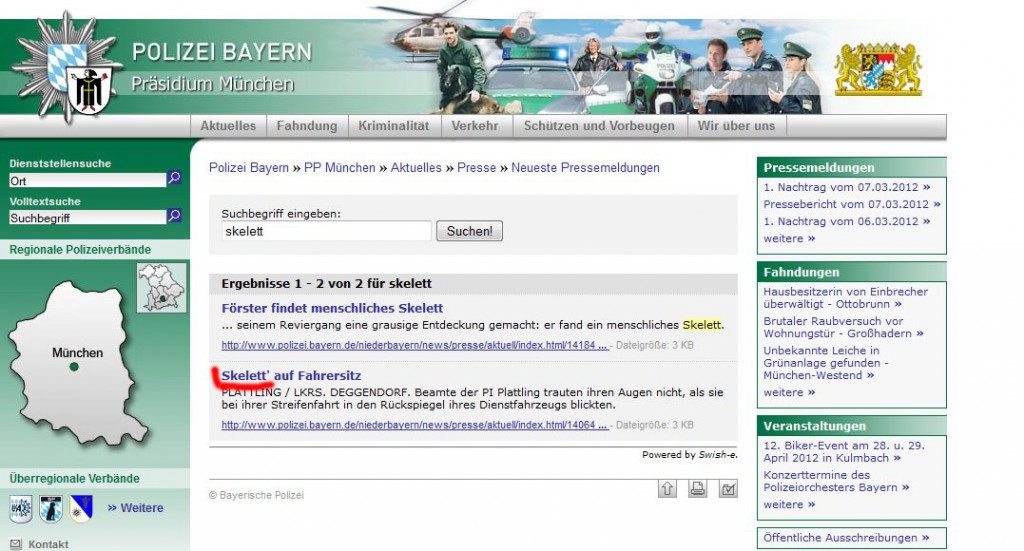Select the Verkehr navigation item

475,126
